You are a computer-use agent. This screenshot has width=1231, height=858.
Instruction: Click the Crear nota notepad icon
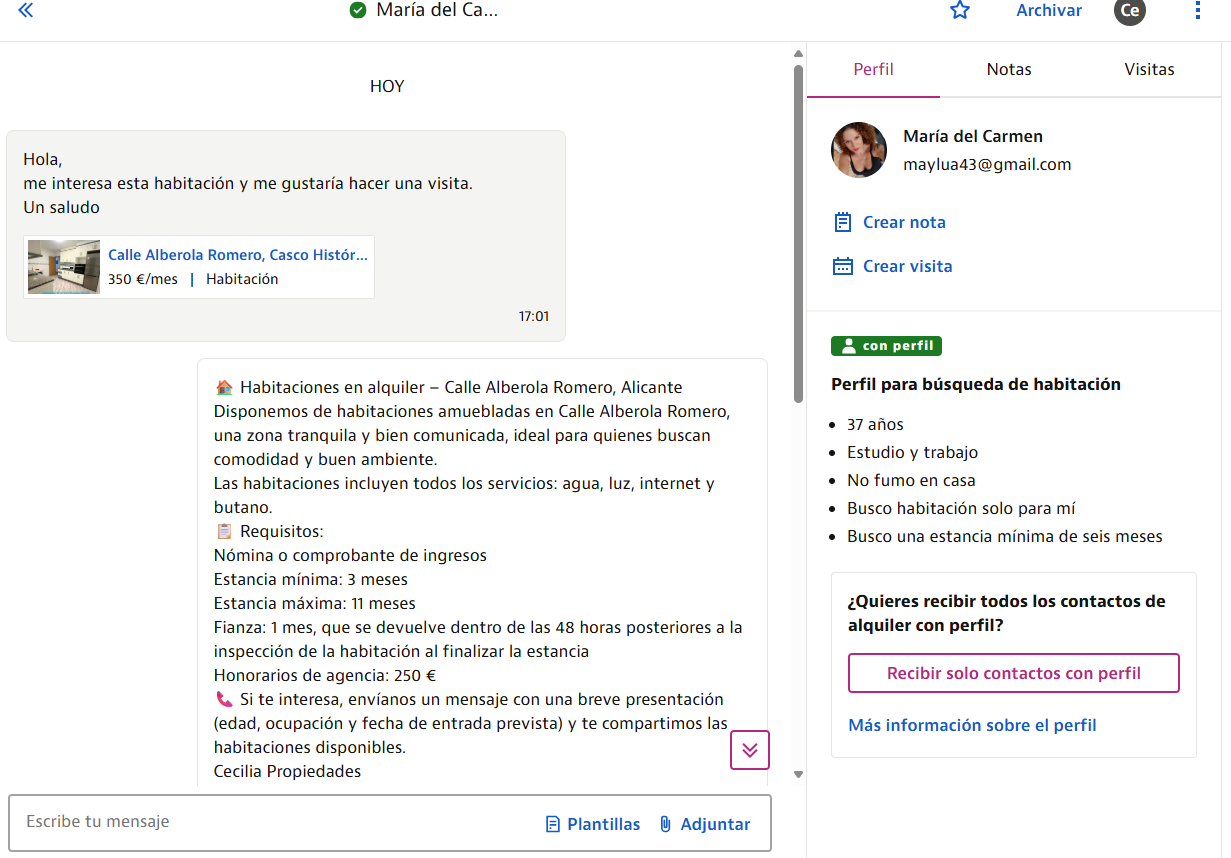click(843, 222)
